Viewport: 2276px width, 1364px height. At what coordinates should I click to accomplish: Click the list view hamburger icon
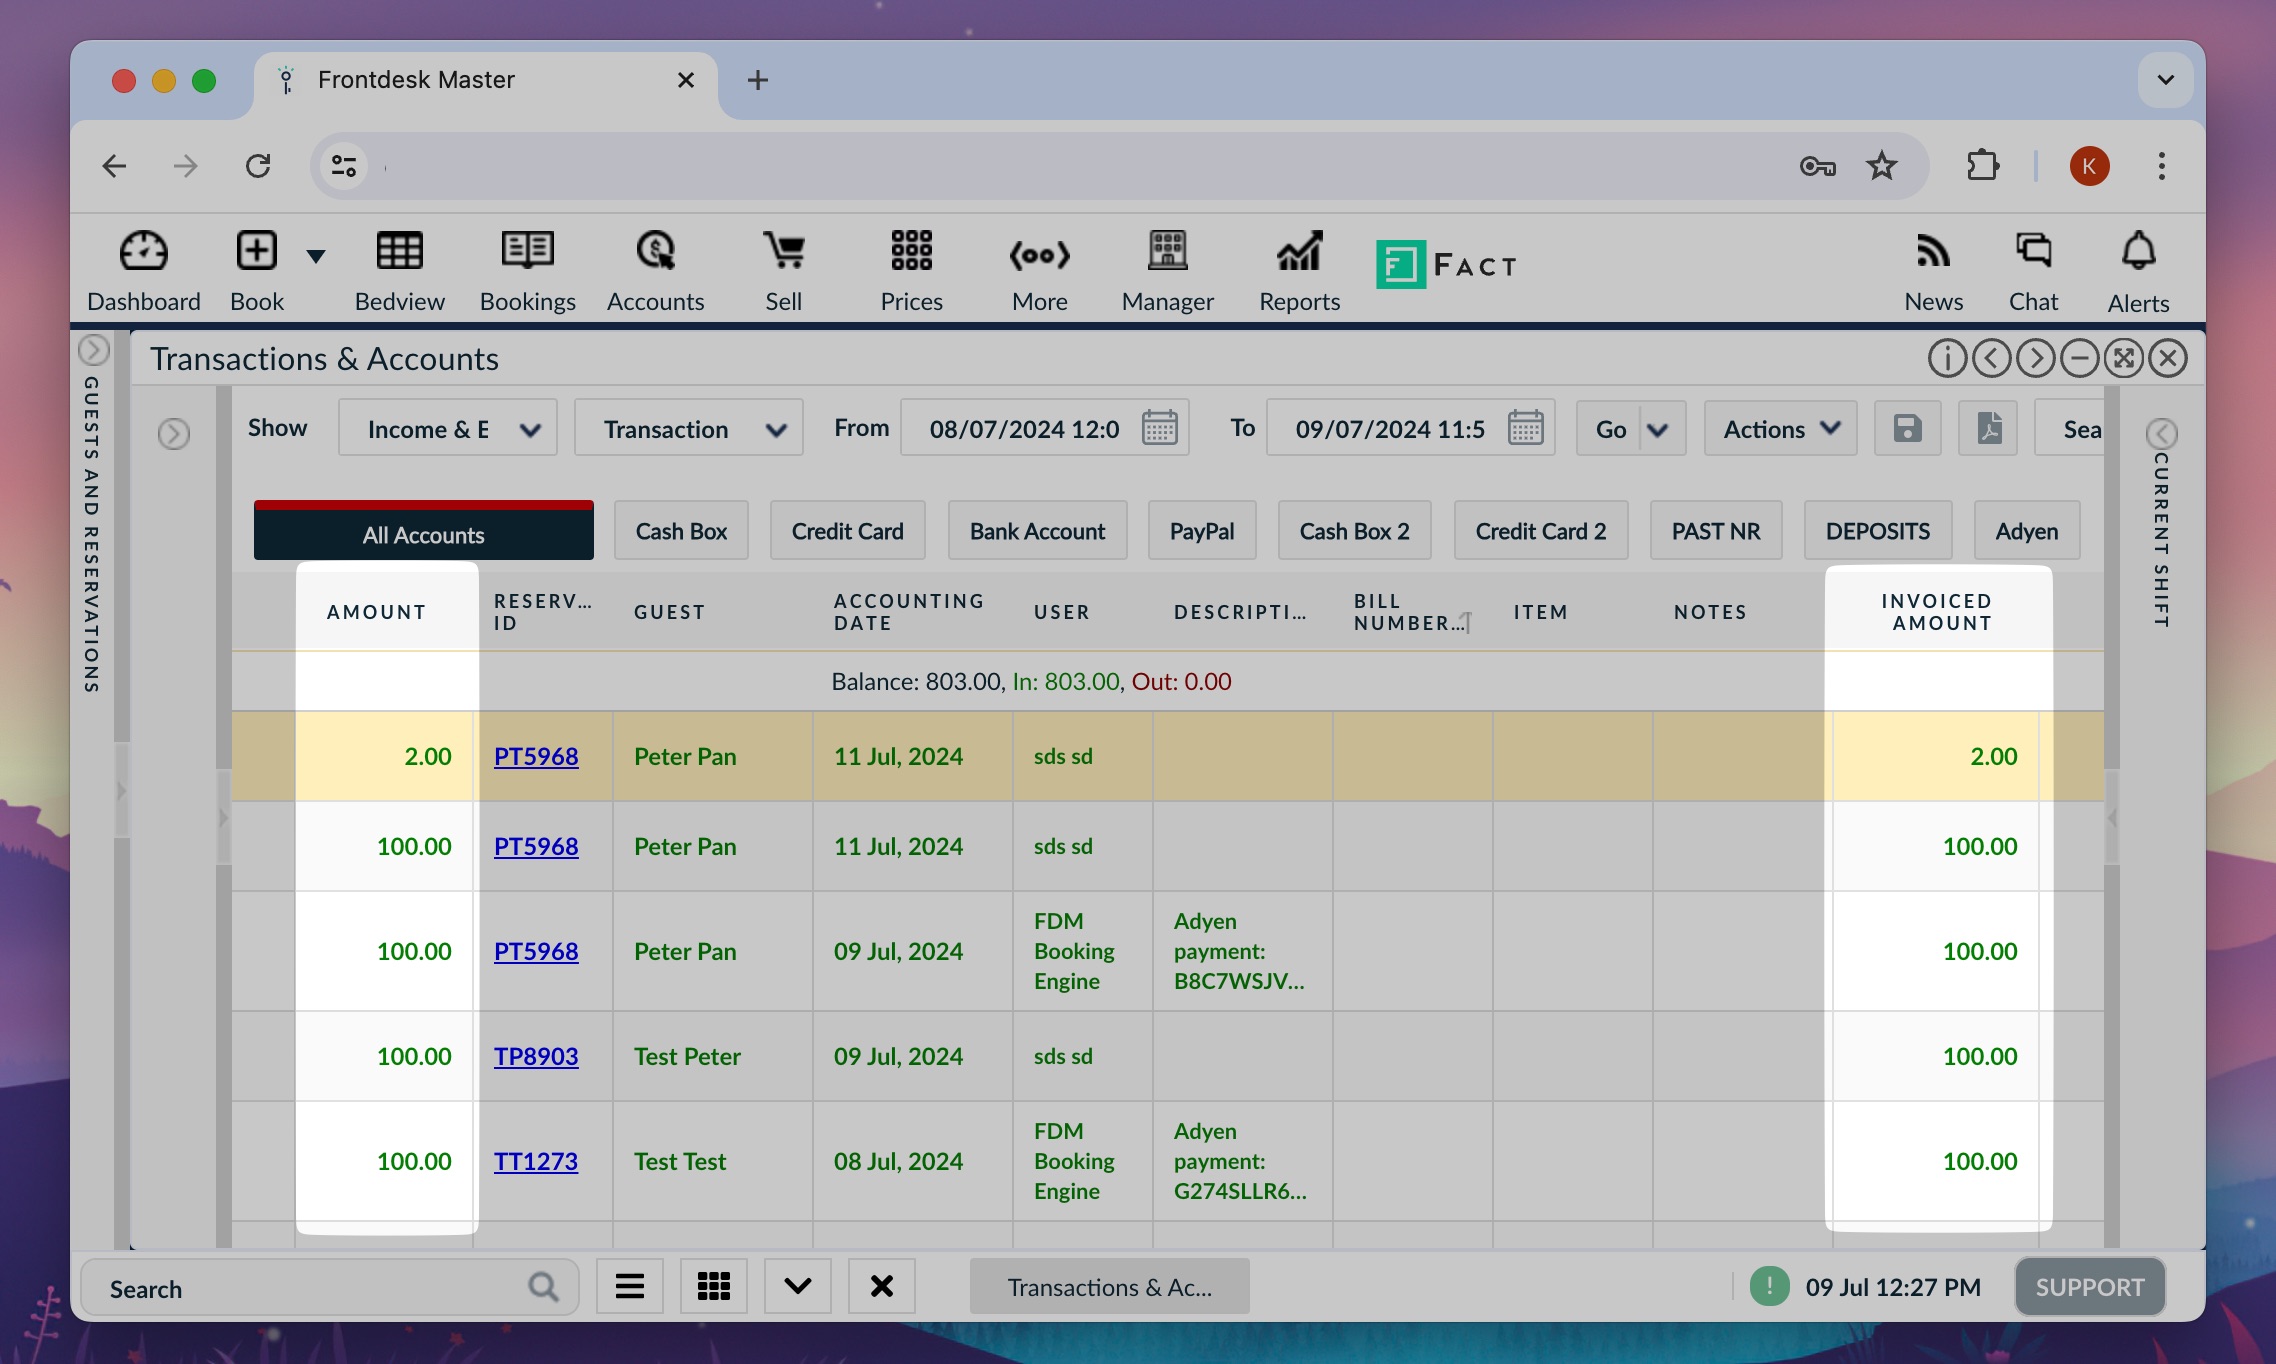point(629,1286)
